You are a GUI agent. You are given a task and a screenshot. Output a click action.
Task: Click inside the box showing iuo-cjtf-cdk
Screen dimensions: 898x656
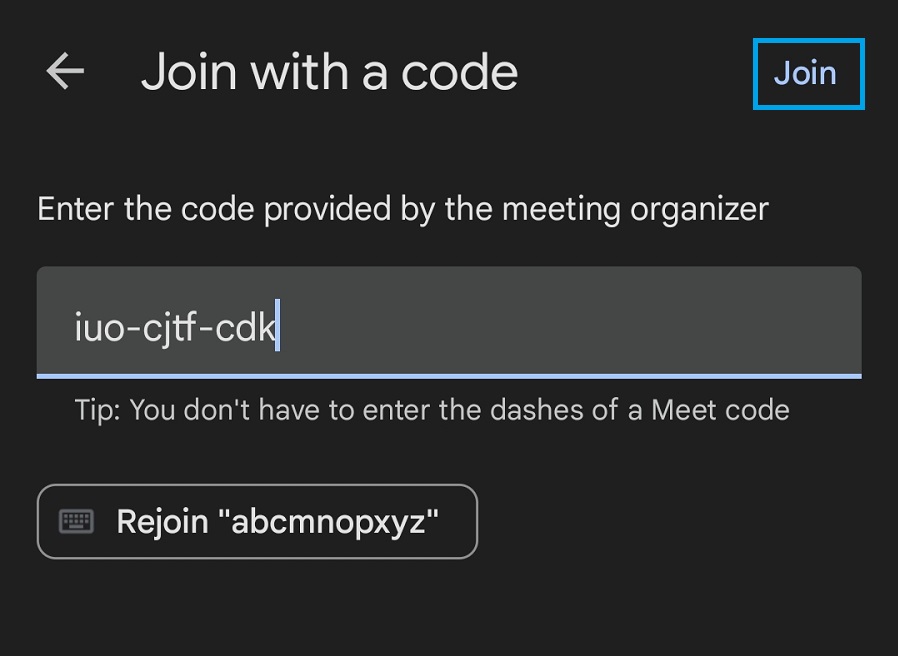pos(448,322)
